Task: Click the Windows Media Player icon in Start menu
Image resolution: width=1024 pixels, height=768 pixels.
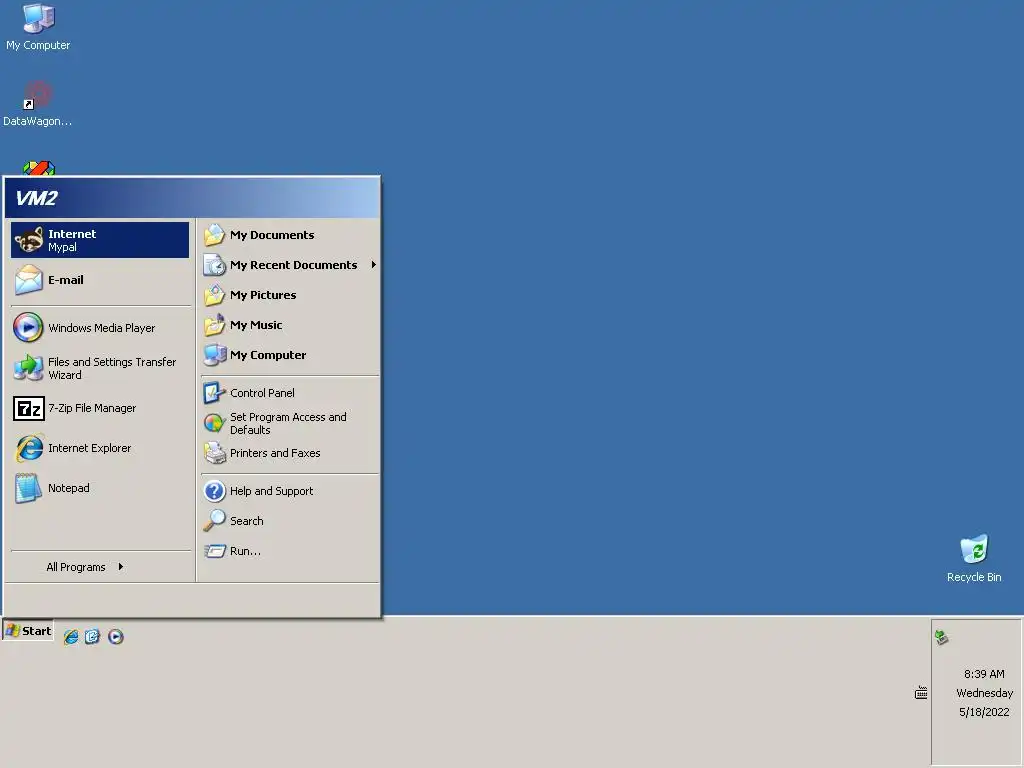Action: click(28, 328)
